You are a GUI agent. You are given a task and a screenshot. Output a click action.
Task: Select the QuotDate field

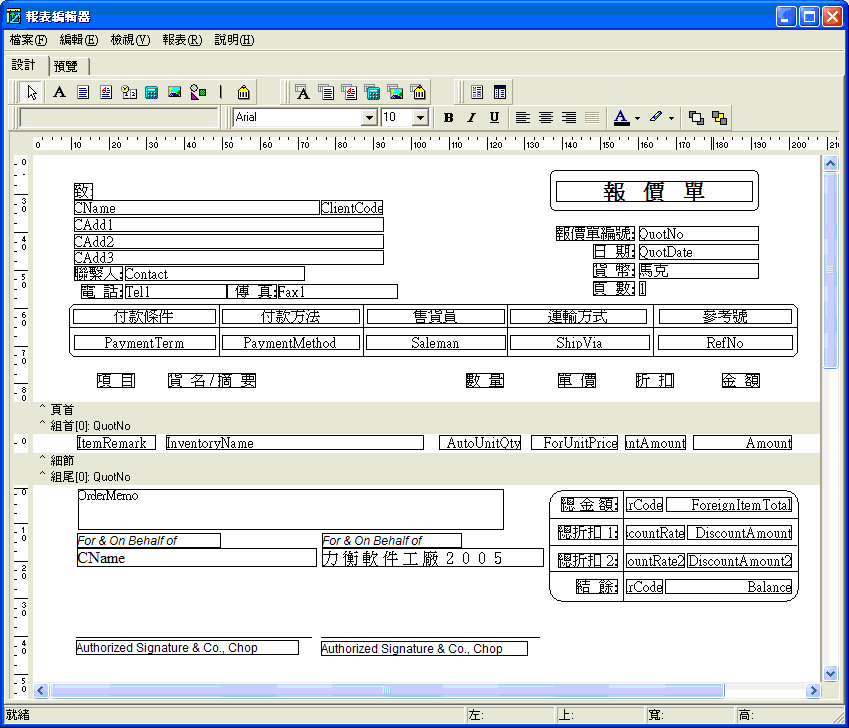coord(698,252)
